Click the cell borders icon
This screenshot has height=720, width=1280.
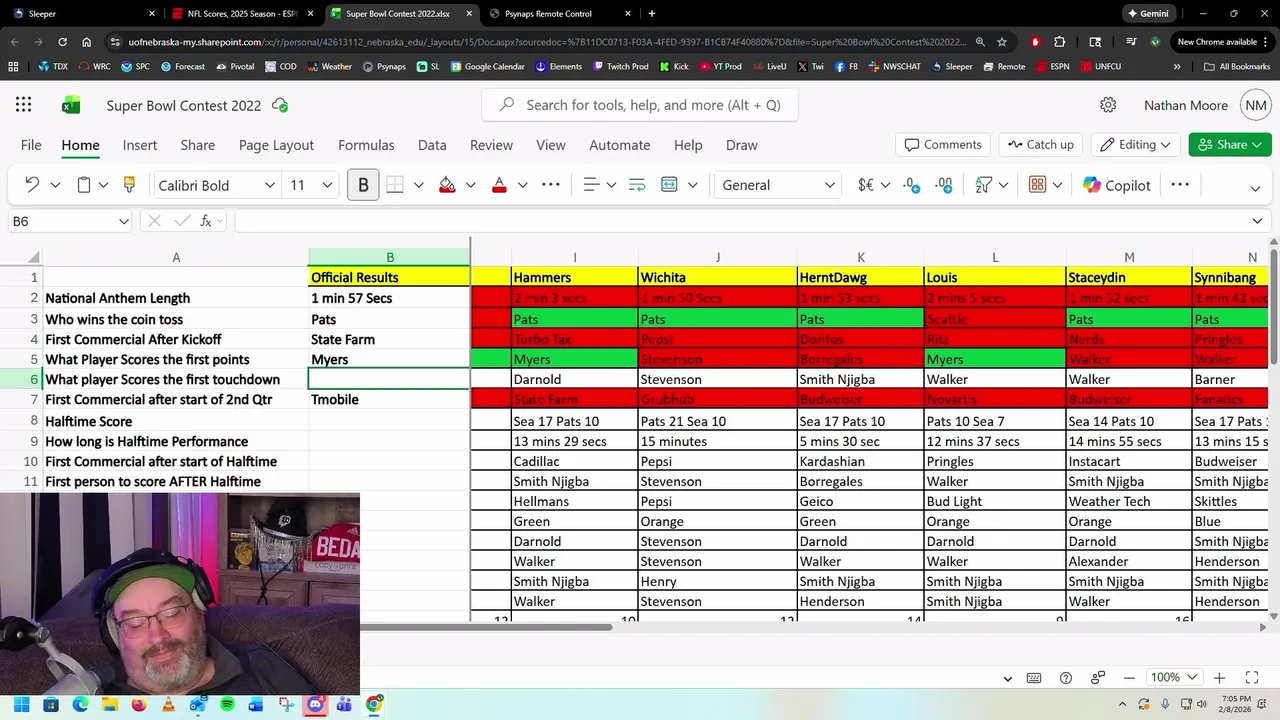tap(395, 185)
